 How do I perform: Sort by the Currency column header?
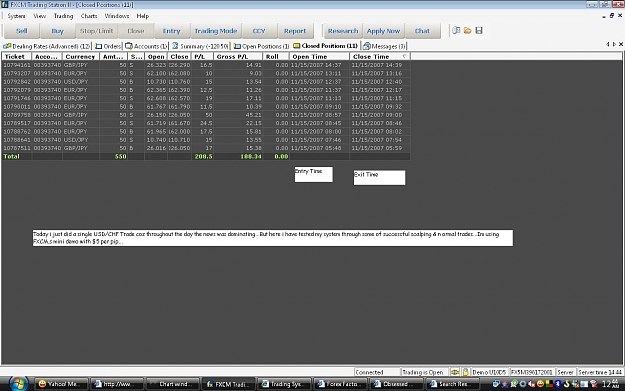coord(81,57)
